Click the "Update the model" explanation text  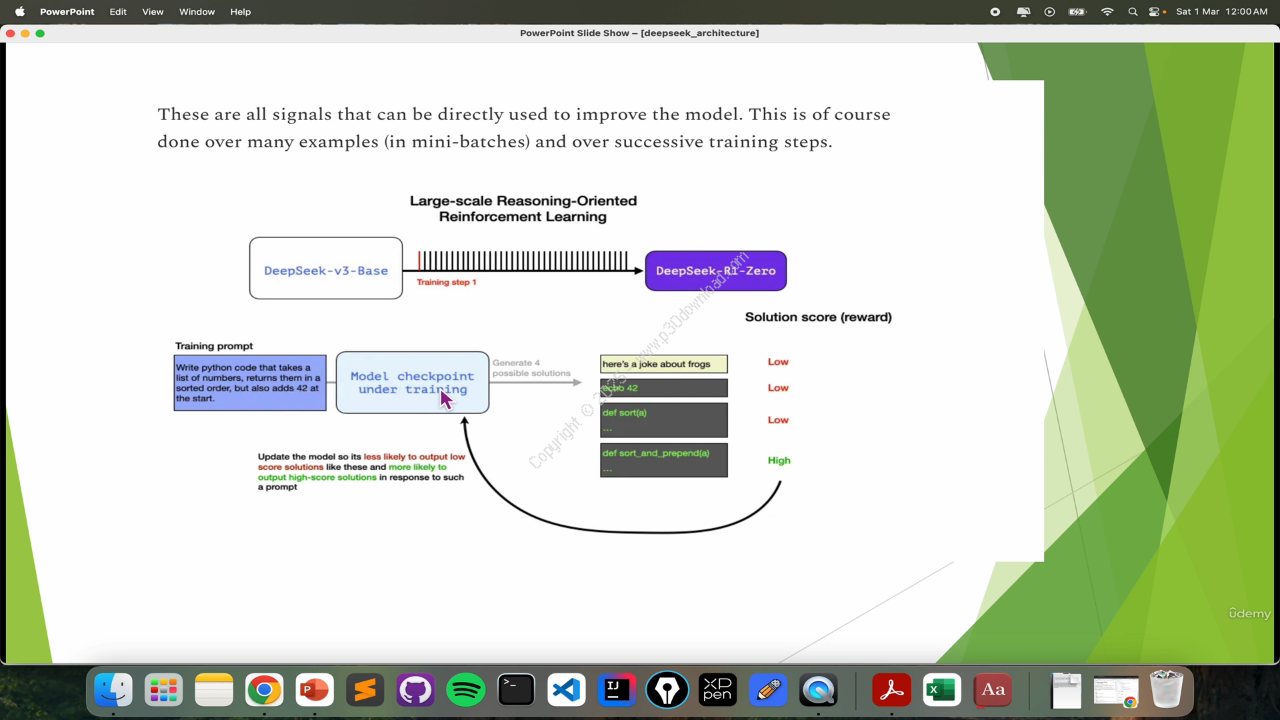pos(362,471)
